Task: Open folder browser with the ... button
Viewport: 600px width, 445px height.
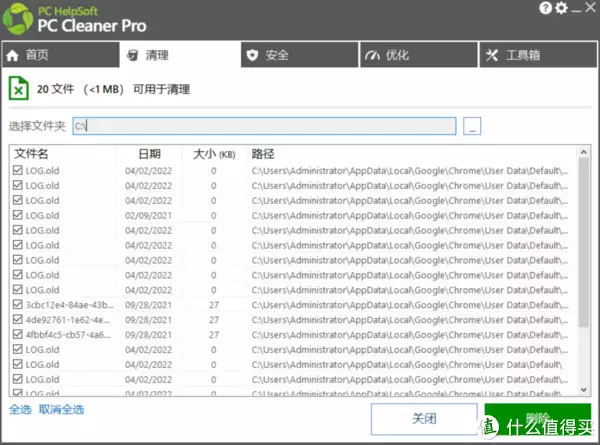Action: pos(473,125)
